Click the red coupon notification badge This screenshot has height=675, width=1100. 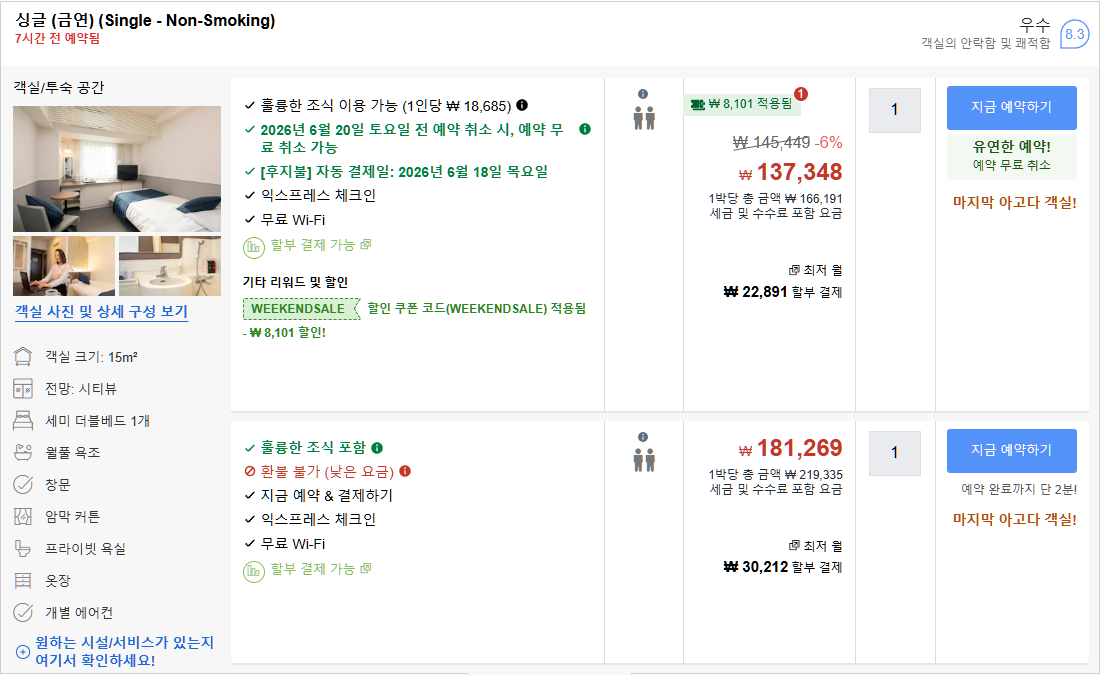pos(801,94)
